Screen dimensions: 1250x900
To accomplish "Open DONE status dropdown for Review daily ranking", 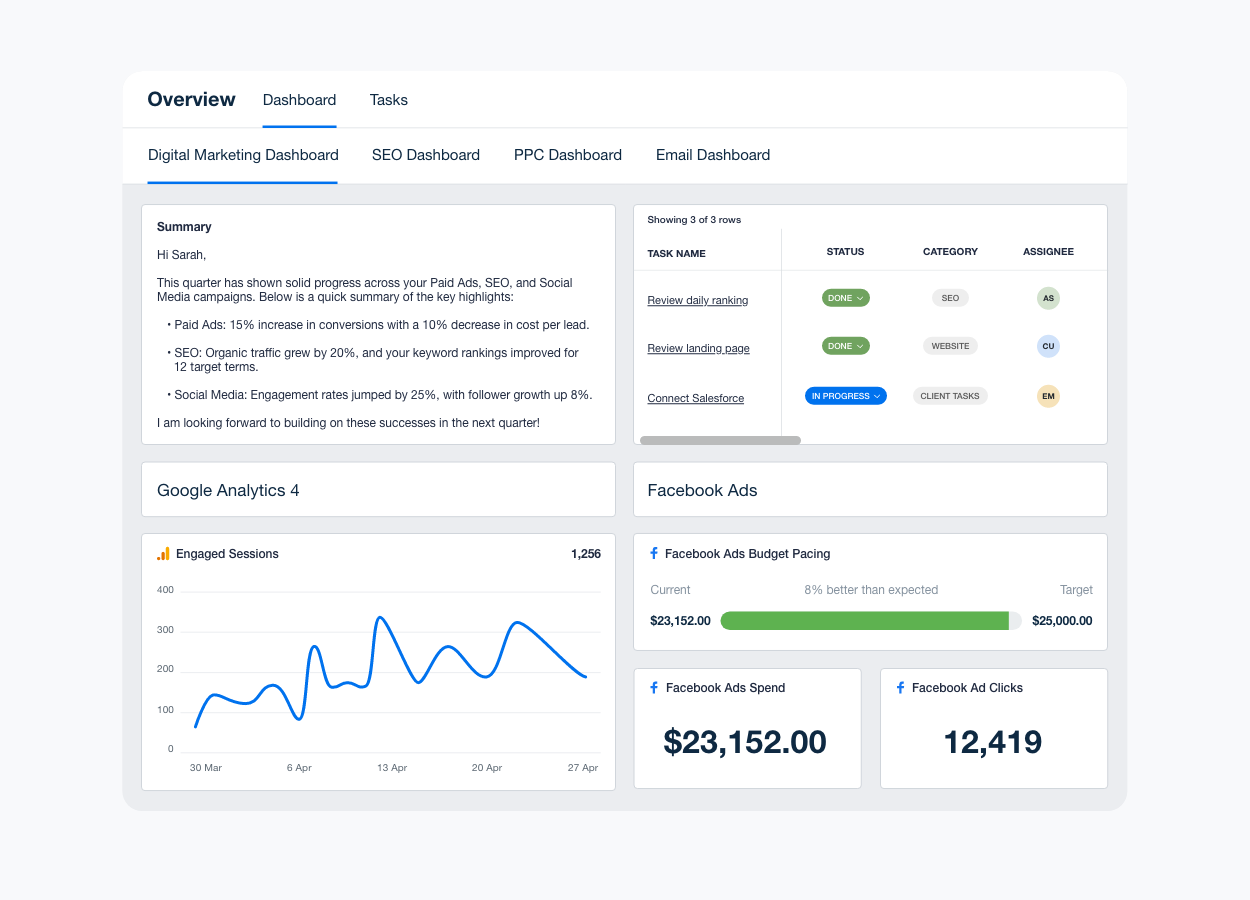I will click(x=846, y=298).
